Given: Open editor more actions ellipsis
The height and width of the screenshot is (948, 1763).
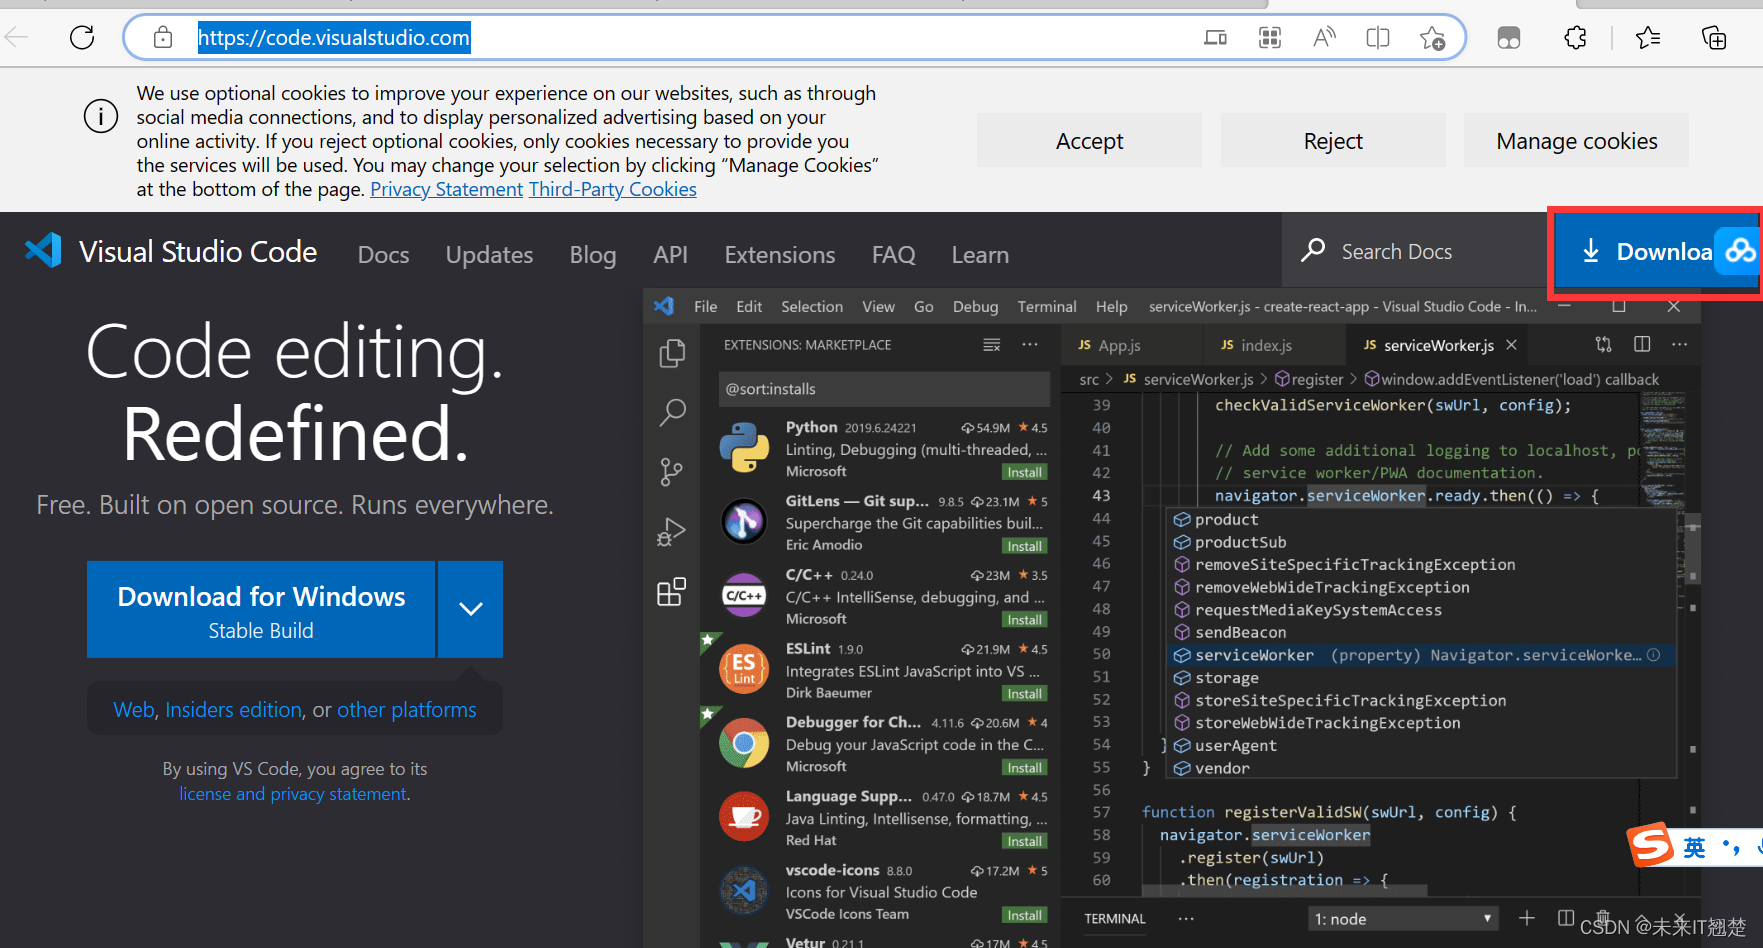Looking at the screenshot, I should coord(1680,344).
